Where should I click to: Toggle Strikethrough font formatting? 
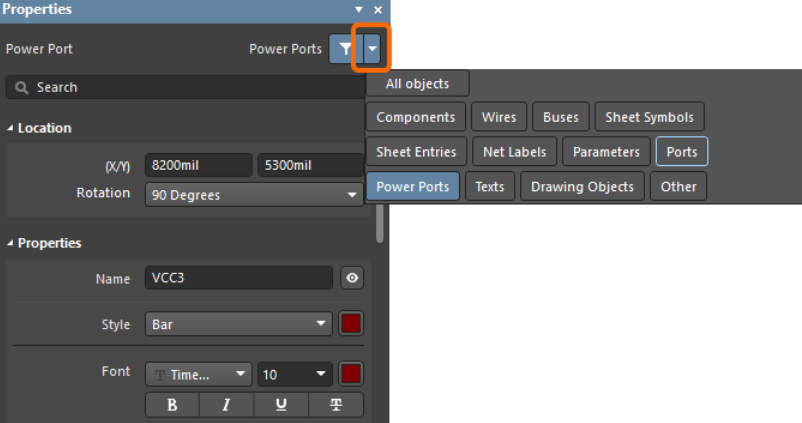point(336,405)
